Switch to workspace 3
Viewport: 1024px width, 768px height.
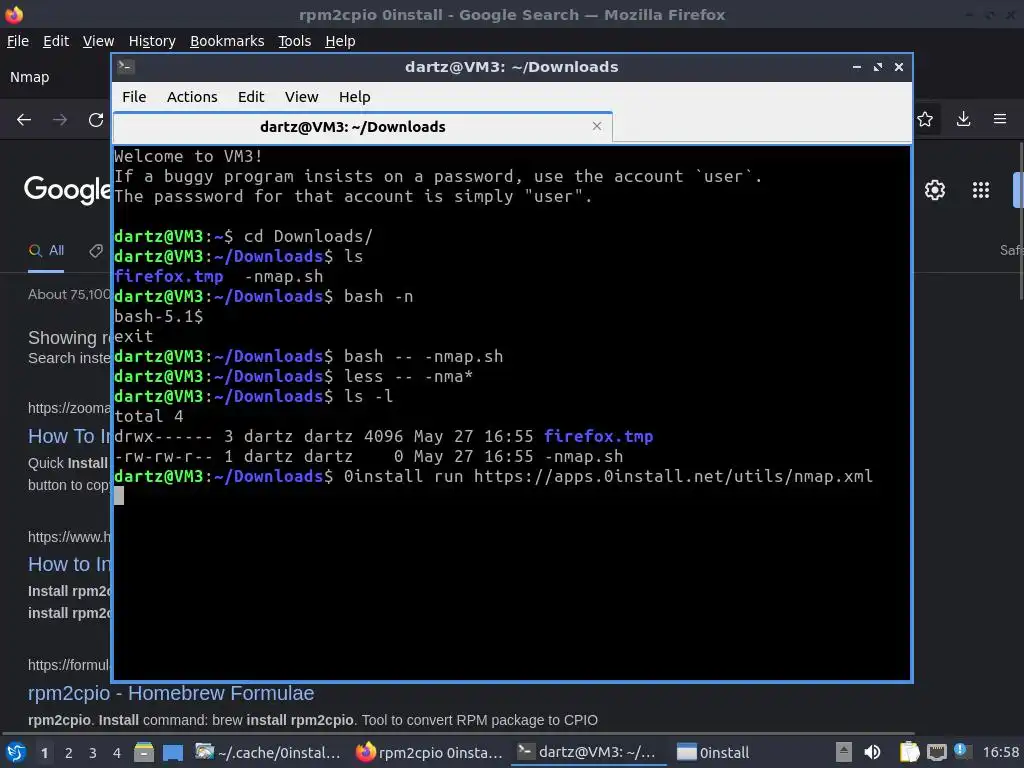click(93, 753)
